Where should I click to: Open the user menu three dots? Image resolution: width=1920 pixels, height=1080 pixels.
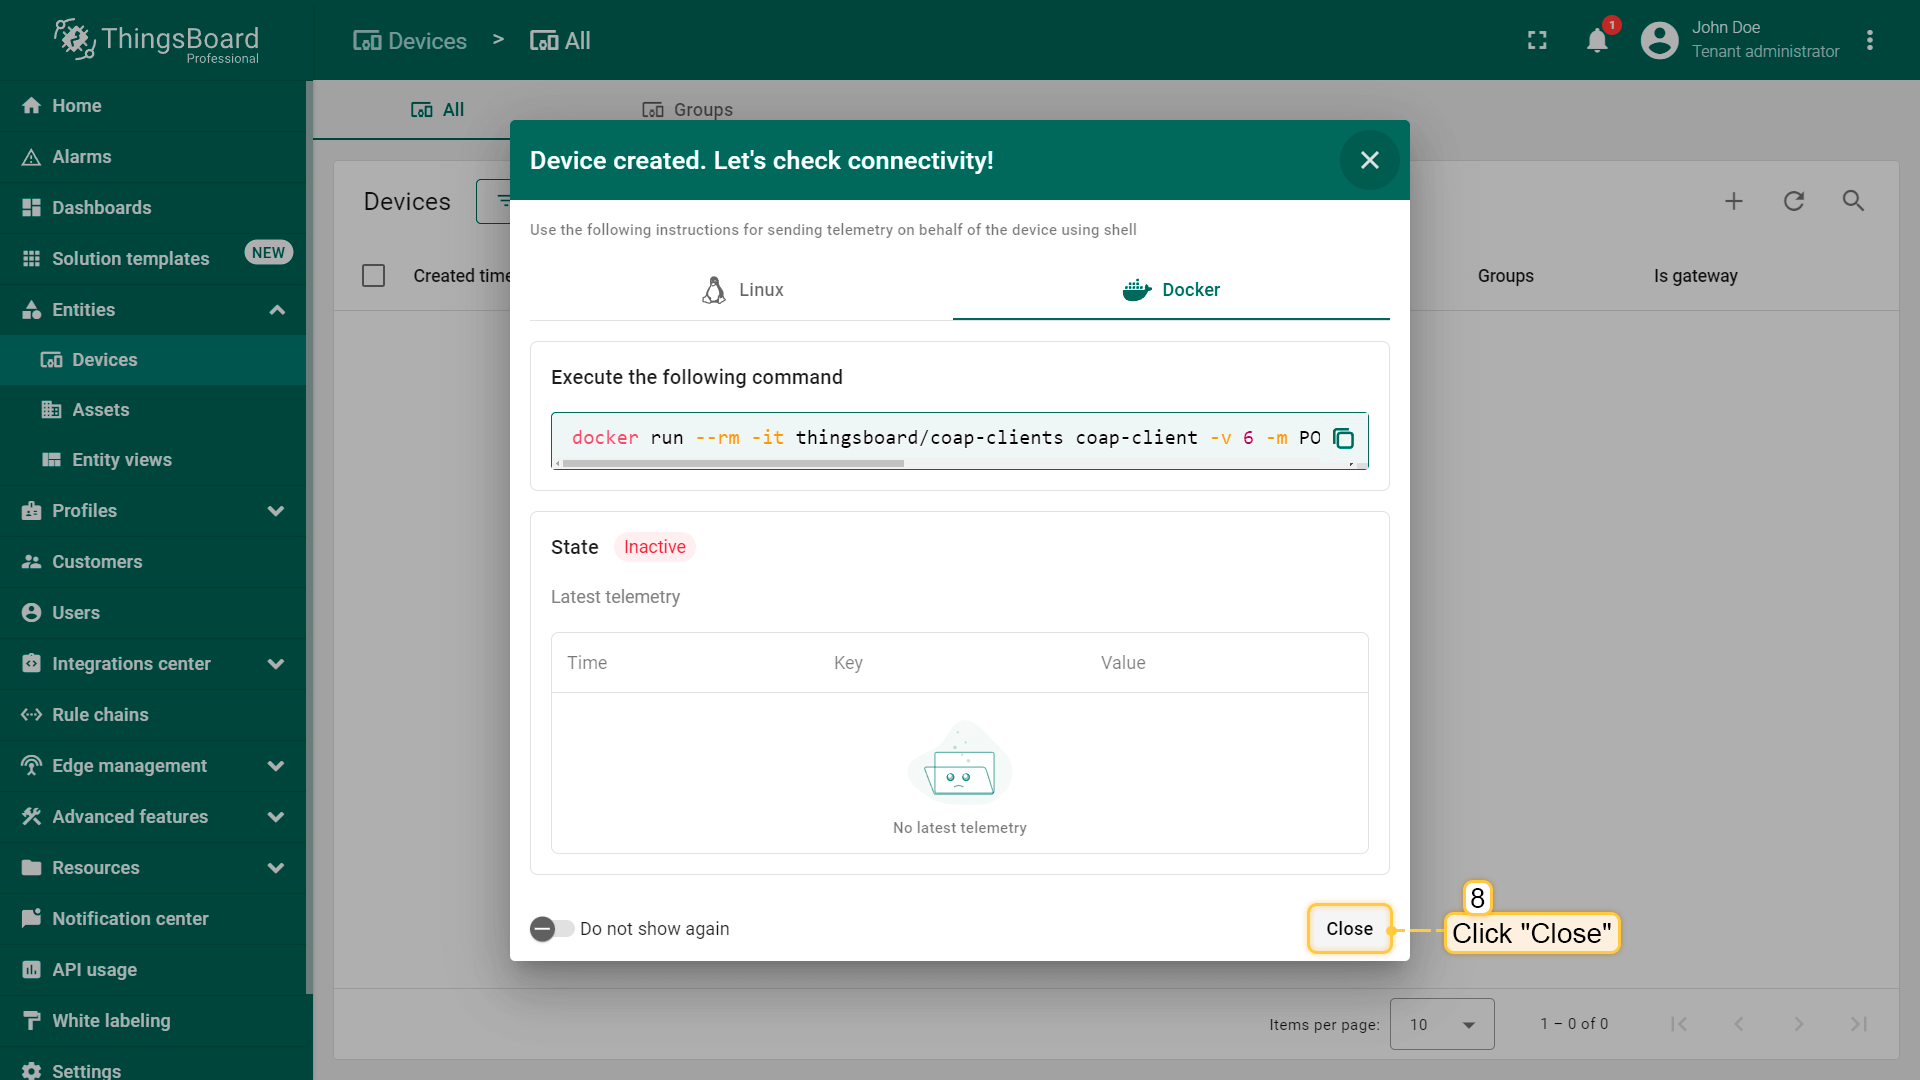click(x=1869, y=41)
